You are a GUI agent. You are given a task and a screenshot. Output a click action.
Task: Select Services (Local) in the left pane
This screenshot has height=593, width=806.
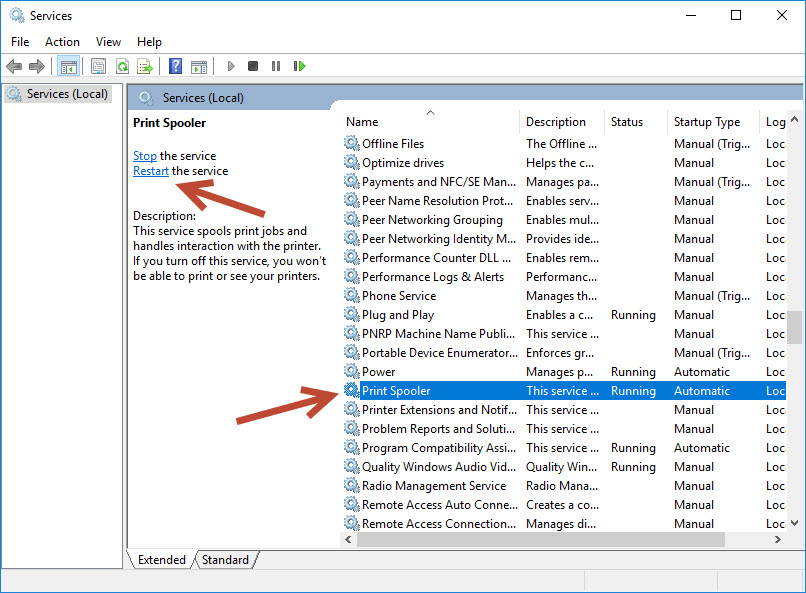point(65,93)
